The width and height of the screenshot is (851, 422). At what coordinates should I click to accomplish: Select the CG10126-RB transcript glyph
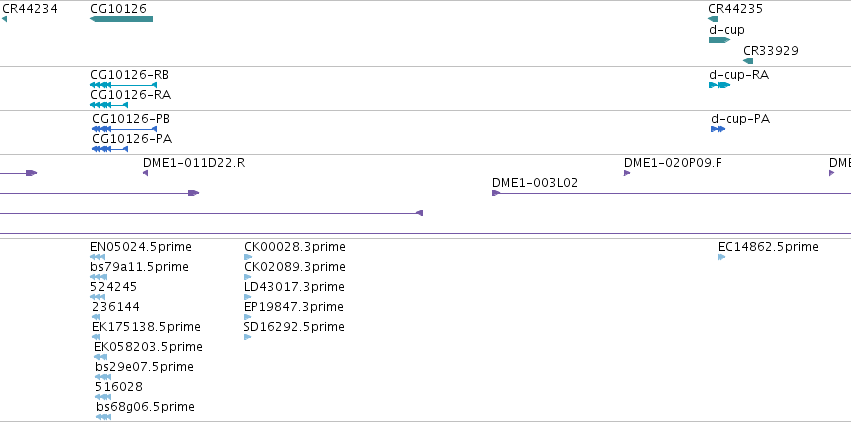pos(124,85)
